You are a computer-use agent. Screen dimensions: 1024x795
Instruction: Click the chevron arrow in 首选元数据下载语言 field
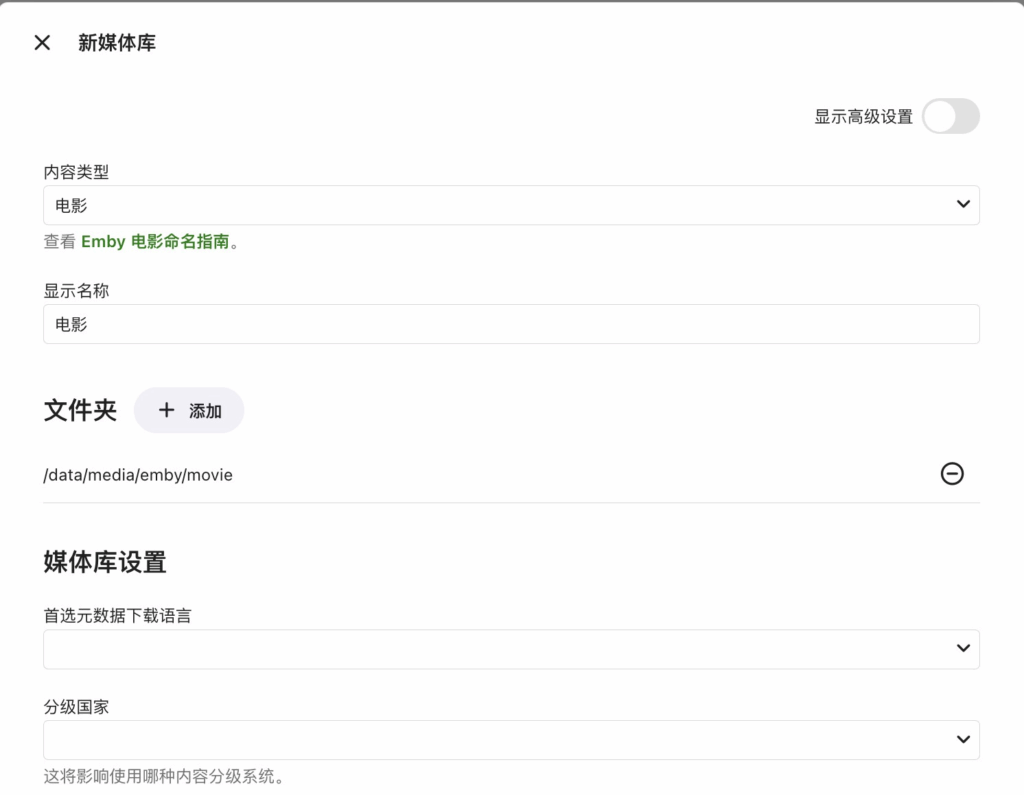963,648
